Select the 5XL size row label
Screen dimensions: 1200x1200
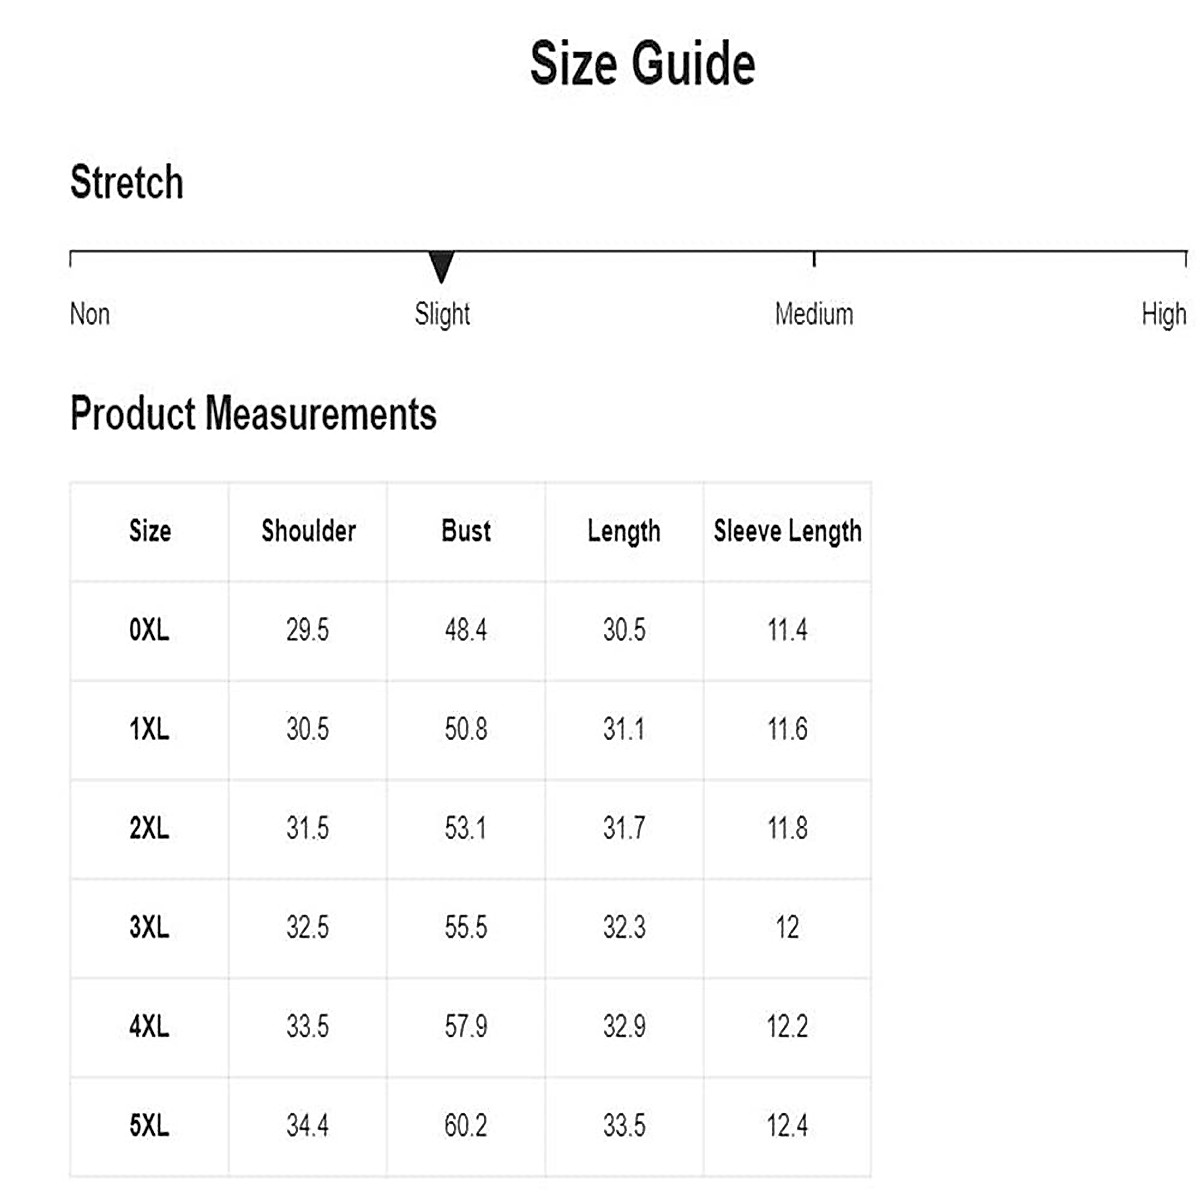[149, 1126]
